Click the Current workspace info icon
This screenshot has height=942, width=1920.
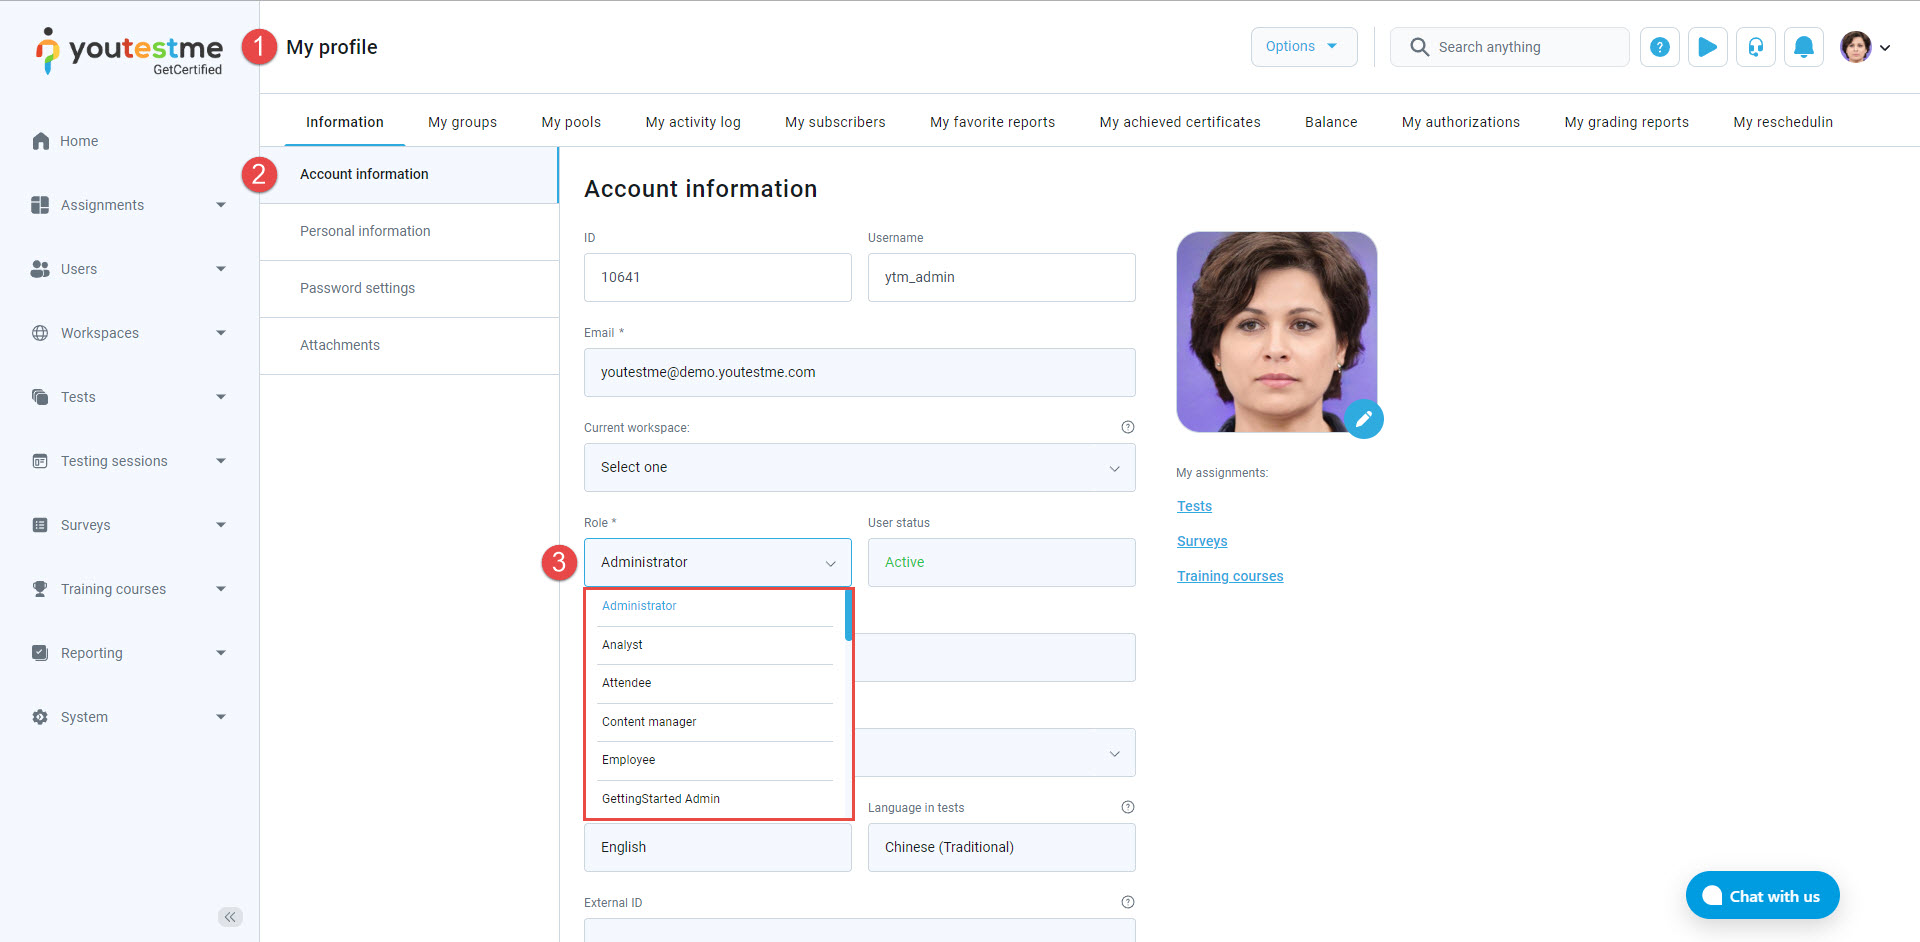point(1127,427)
